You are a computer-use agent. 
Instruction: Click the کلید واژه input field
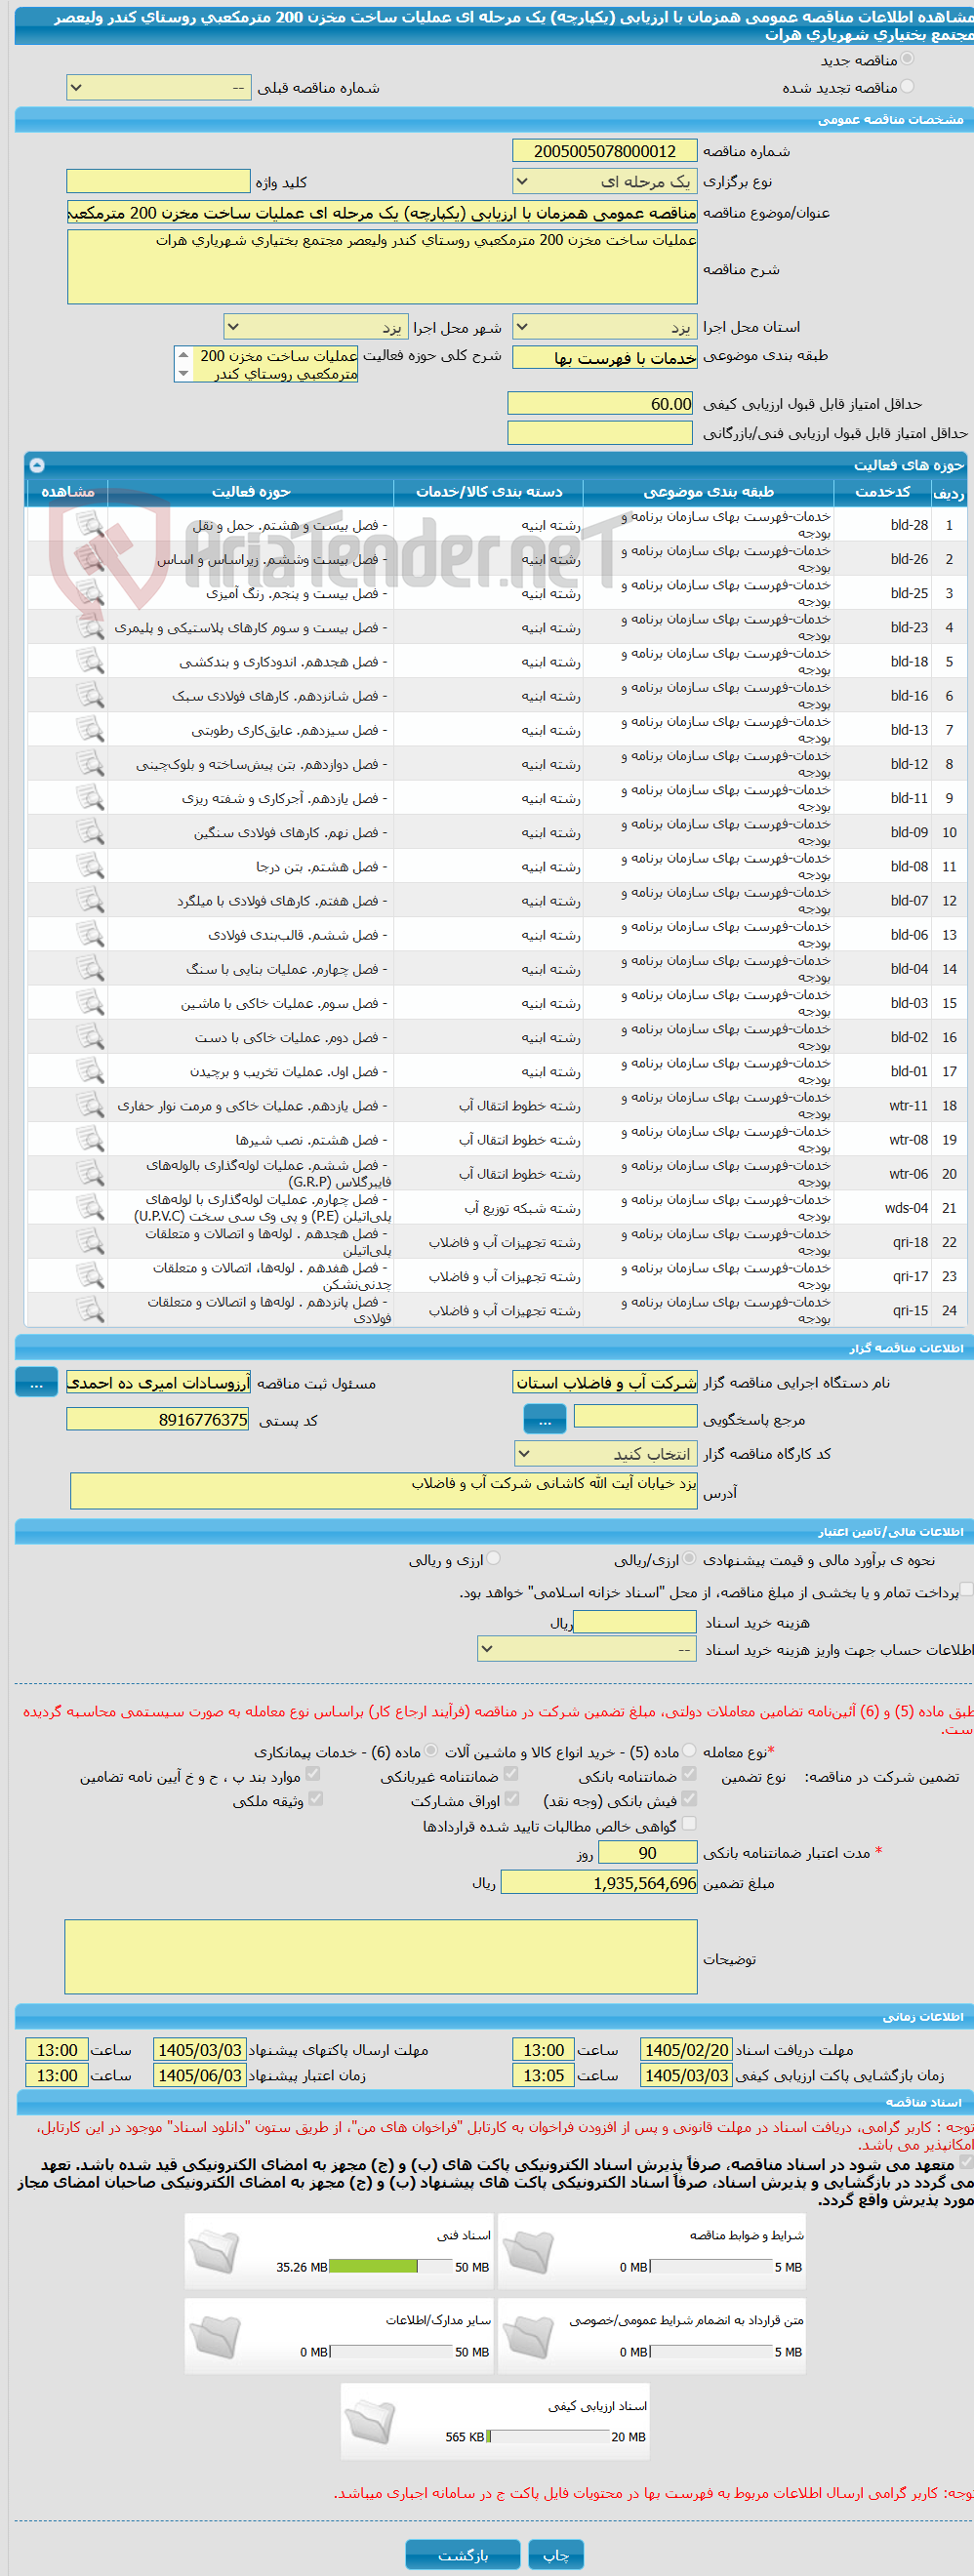(x=158, y=181)
